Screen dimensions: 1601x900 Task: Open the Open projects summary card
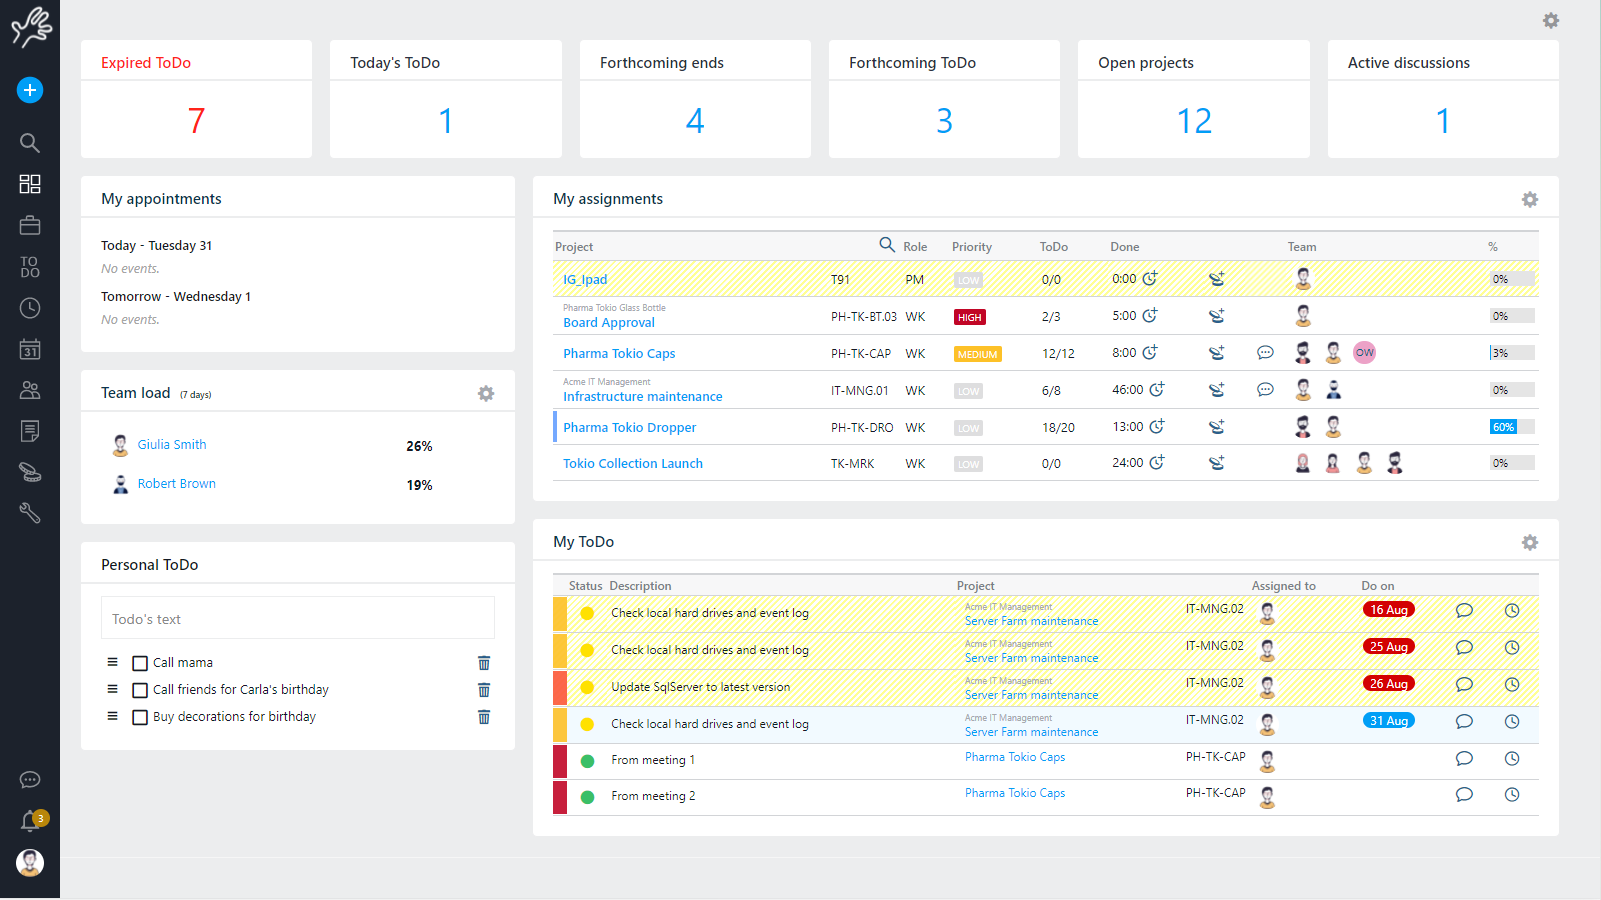tap(1193, 99)
